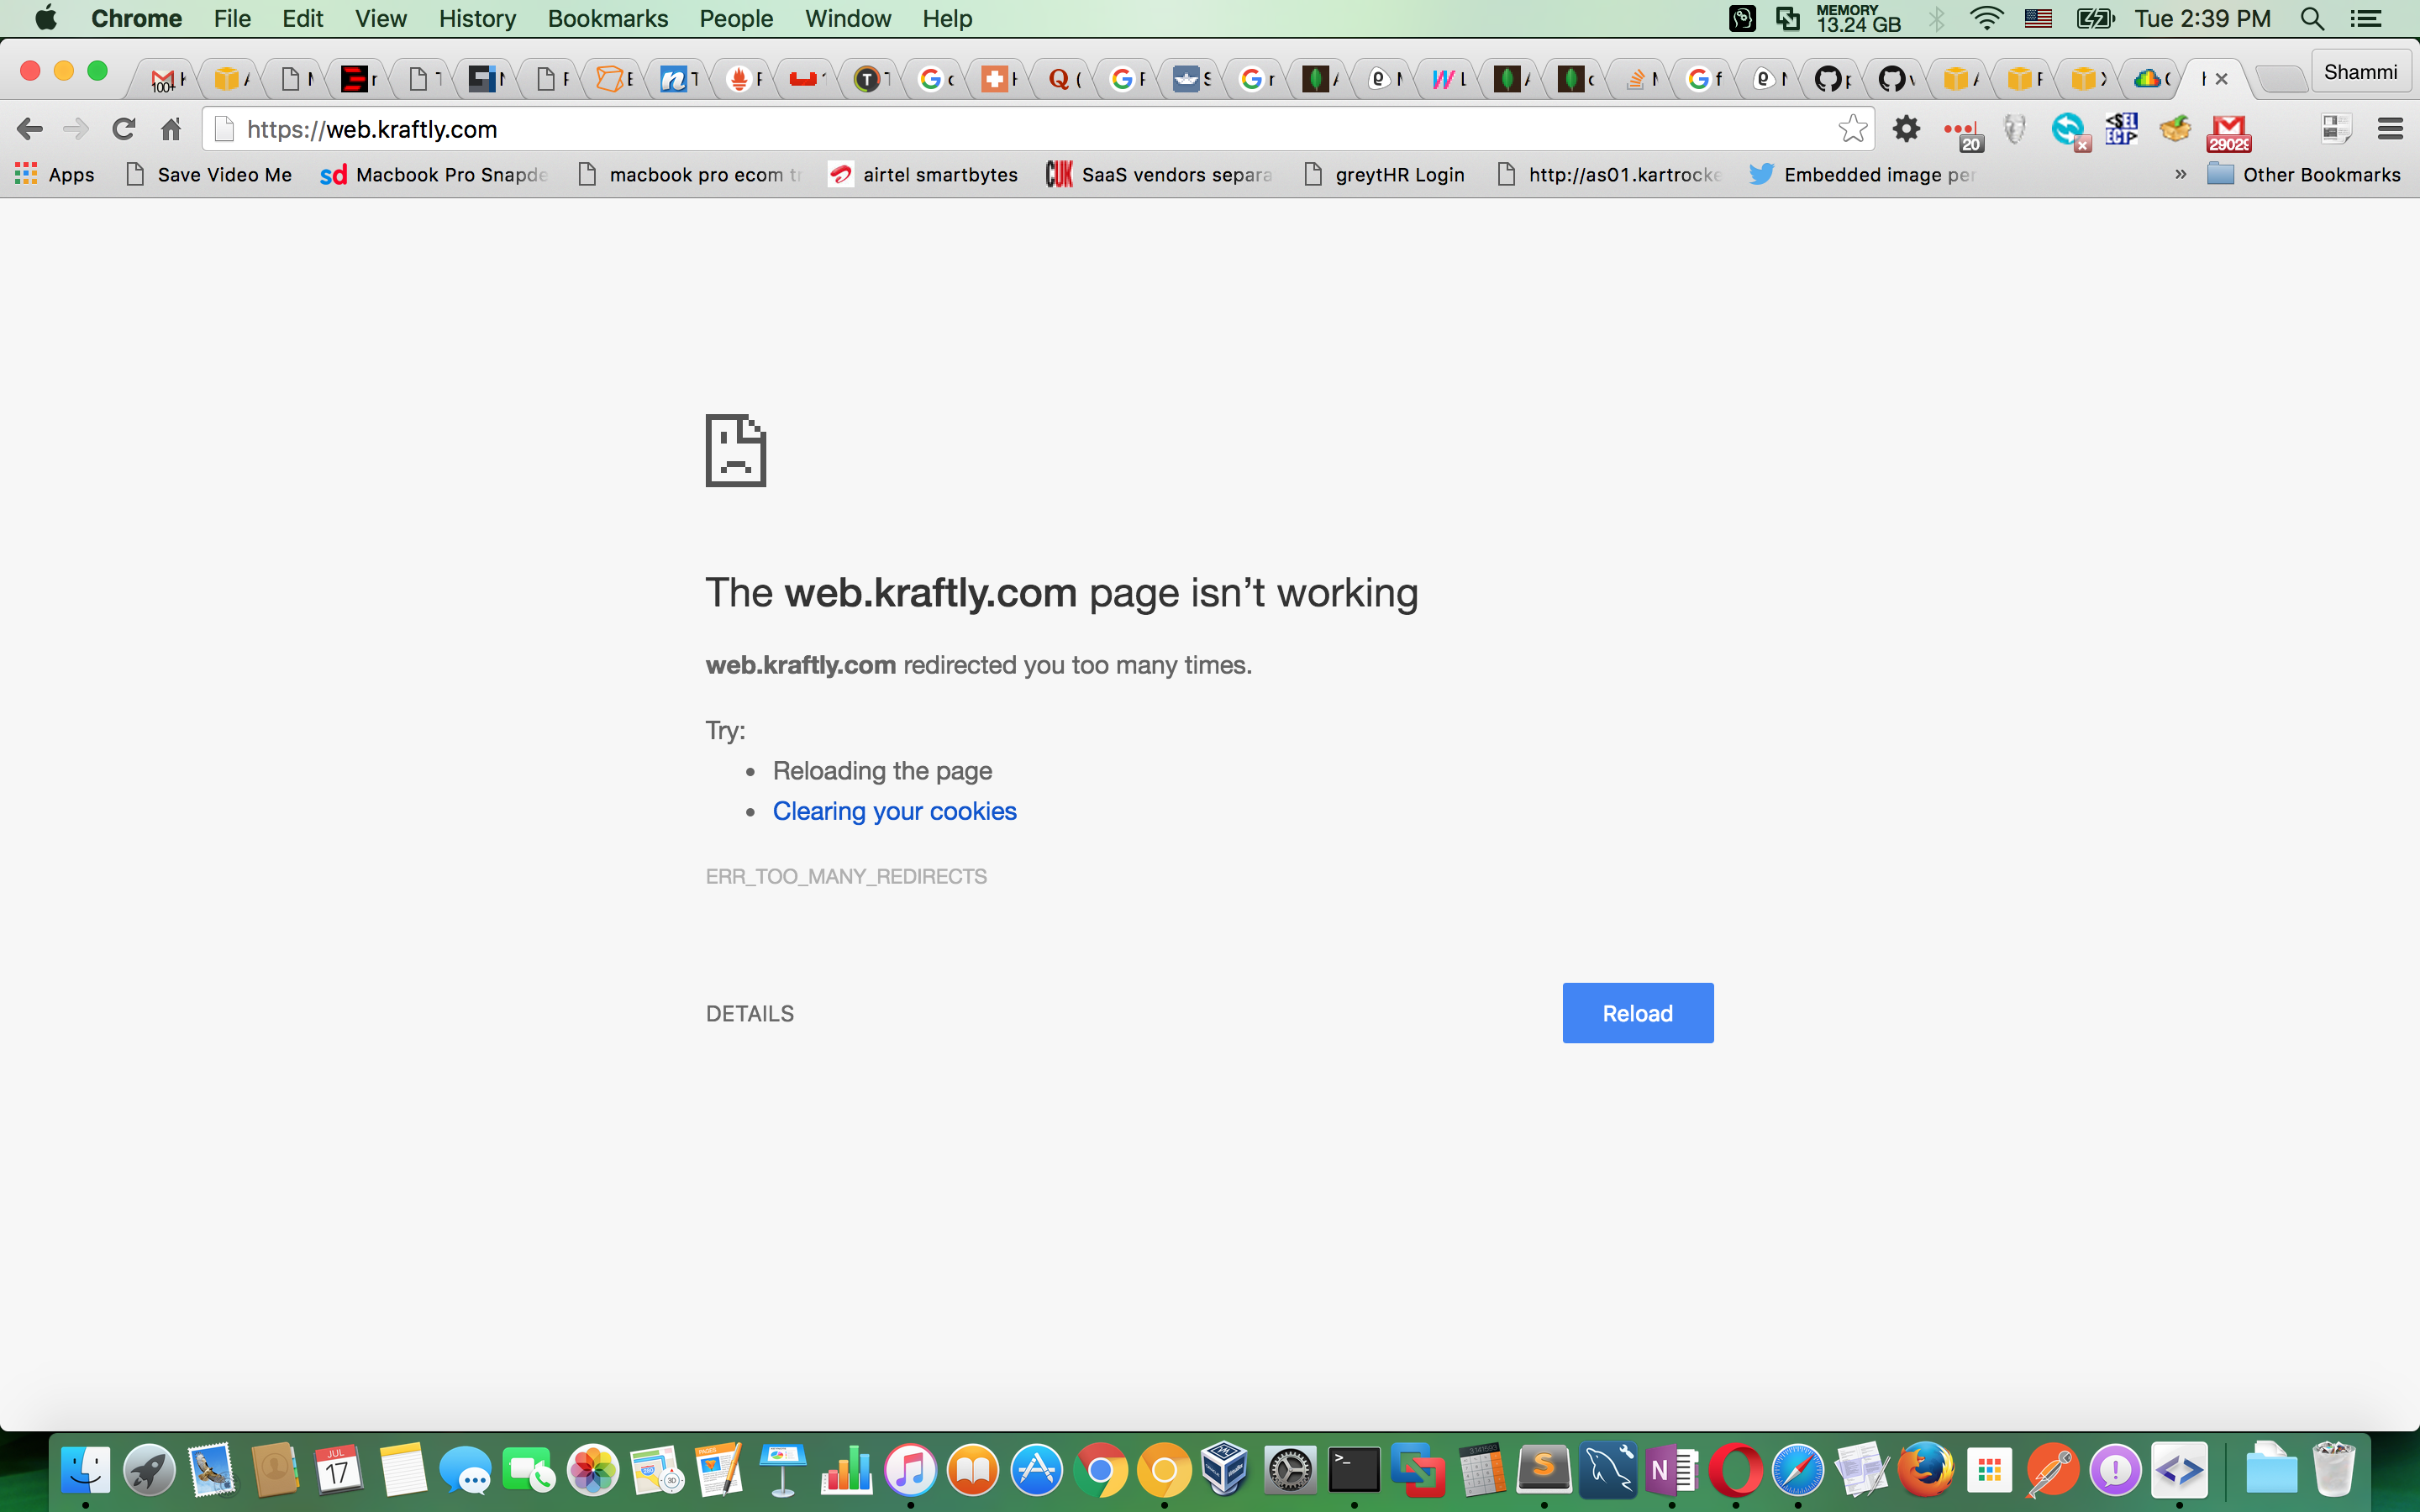Open OneNote from the Dock
Viewport: 2420px width, 1512px height.
point(1671,1470)
